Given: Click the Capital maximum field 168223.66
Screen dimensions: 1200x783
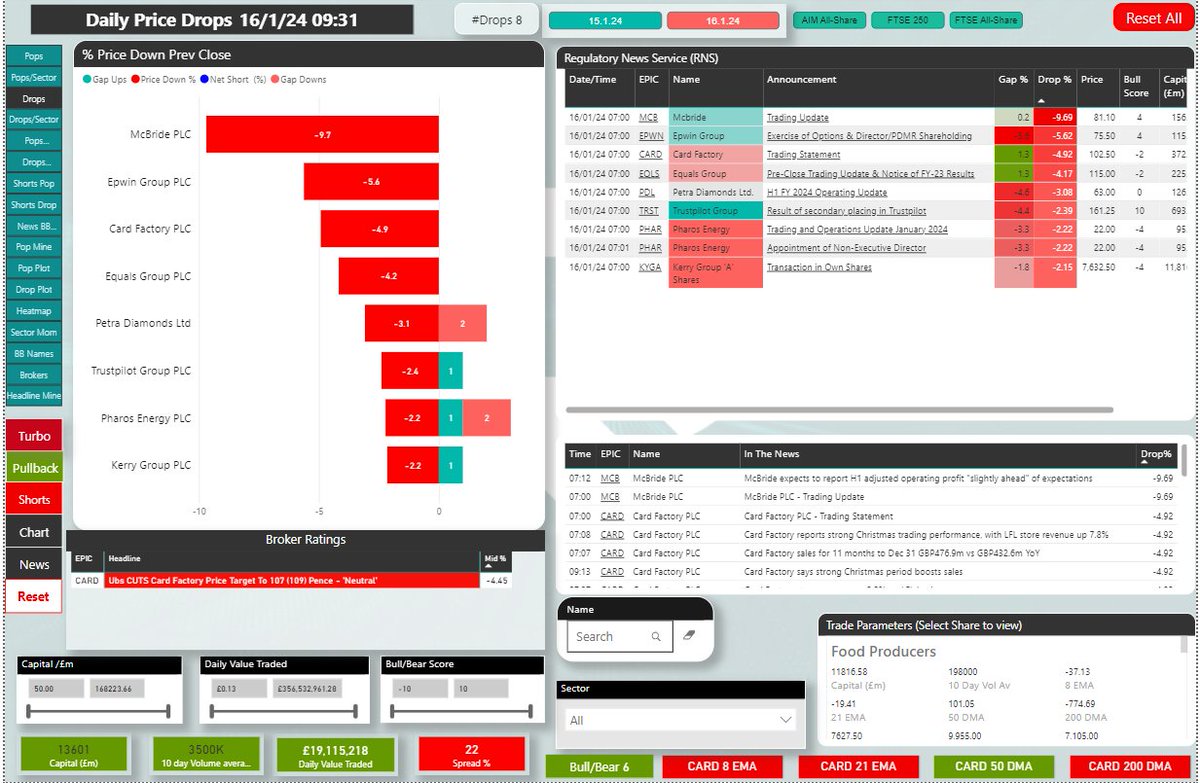Looking at the screenshot, I should click(x=117, y=689).
